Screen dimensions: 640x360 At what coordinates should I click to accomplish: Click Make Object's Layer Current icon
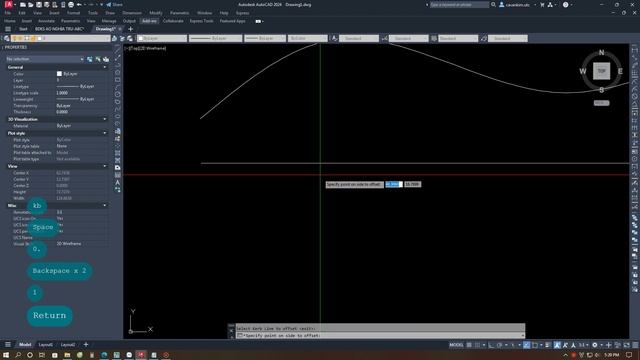(x=115, y=38)
